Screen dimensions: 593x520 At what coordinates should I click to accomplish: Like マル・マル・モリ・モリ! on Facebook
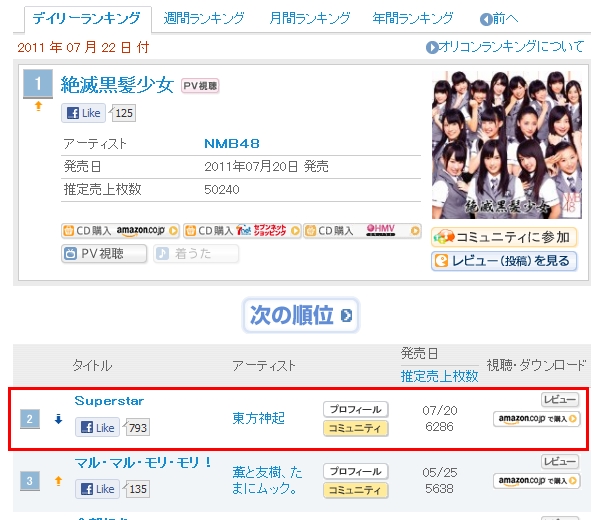97,489
